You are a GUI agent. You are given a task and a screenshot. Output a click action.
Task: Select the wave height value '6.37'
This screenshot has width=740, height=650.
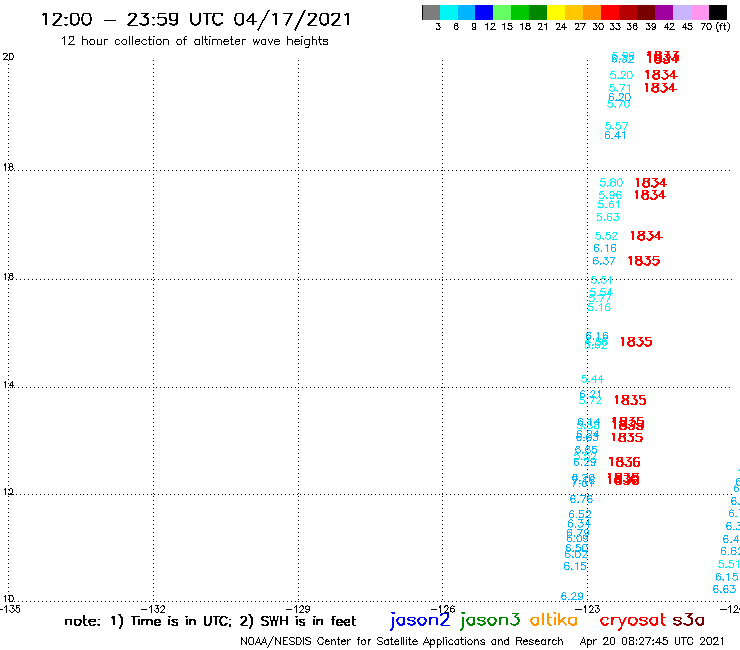[604, 261]
